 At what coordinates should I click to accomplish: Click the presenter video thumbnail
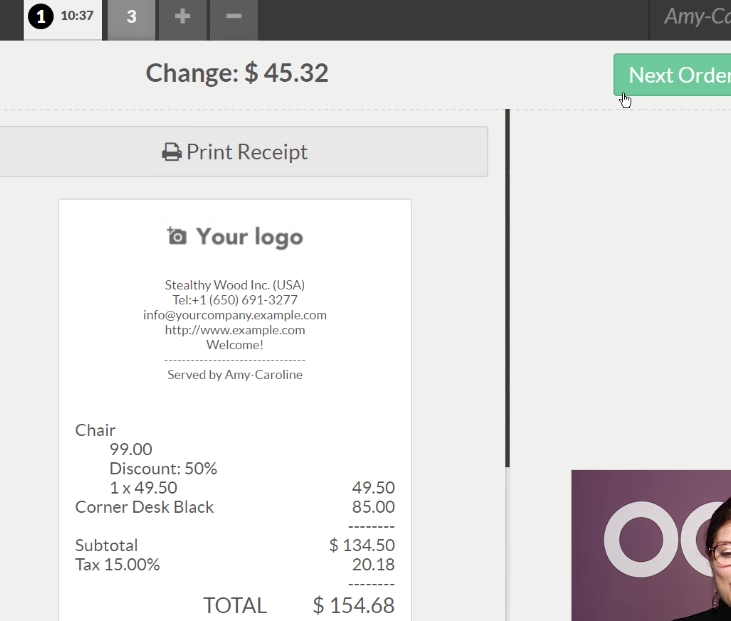(651, 545)
